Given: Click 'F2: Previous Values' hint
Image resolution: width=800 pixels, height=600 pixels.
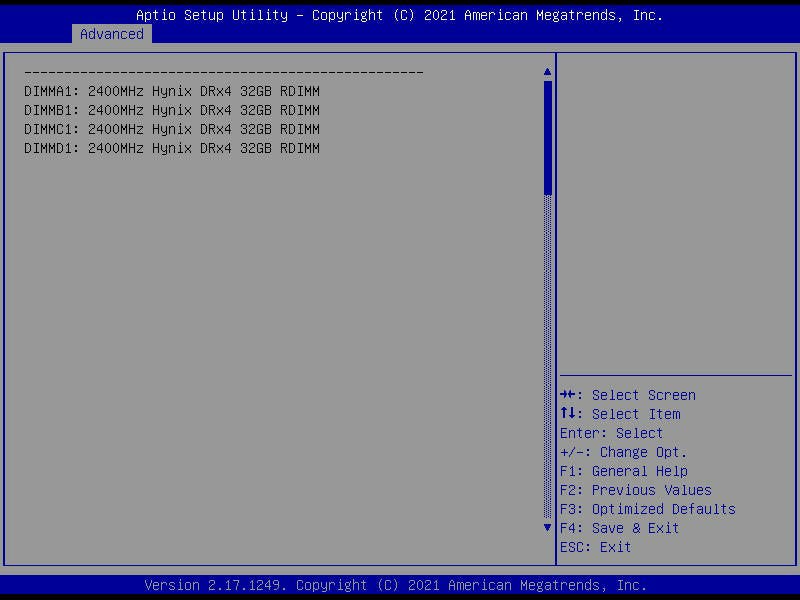Looking at the screenshot, I should pos(635,490).
